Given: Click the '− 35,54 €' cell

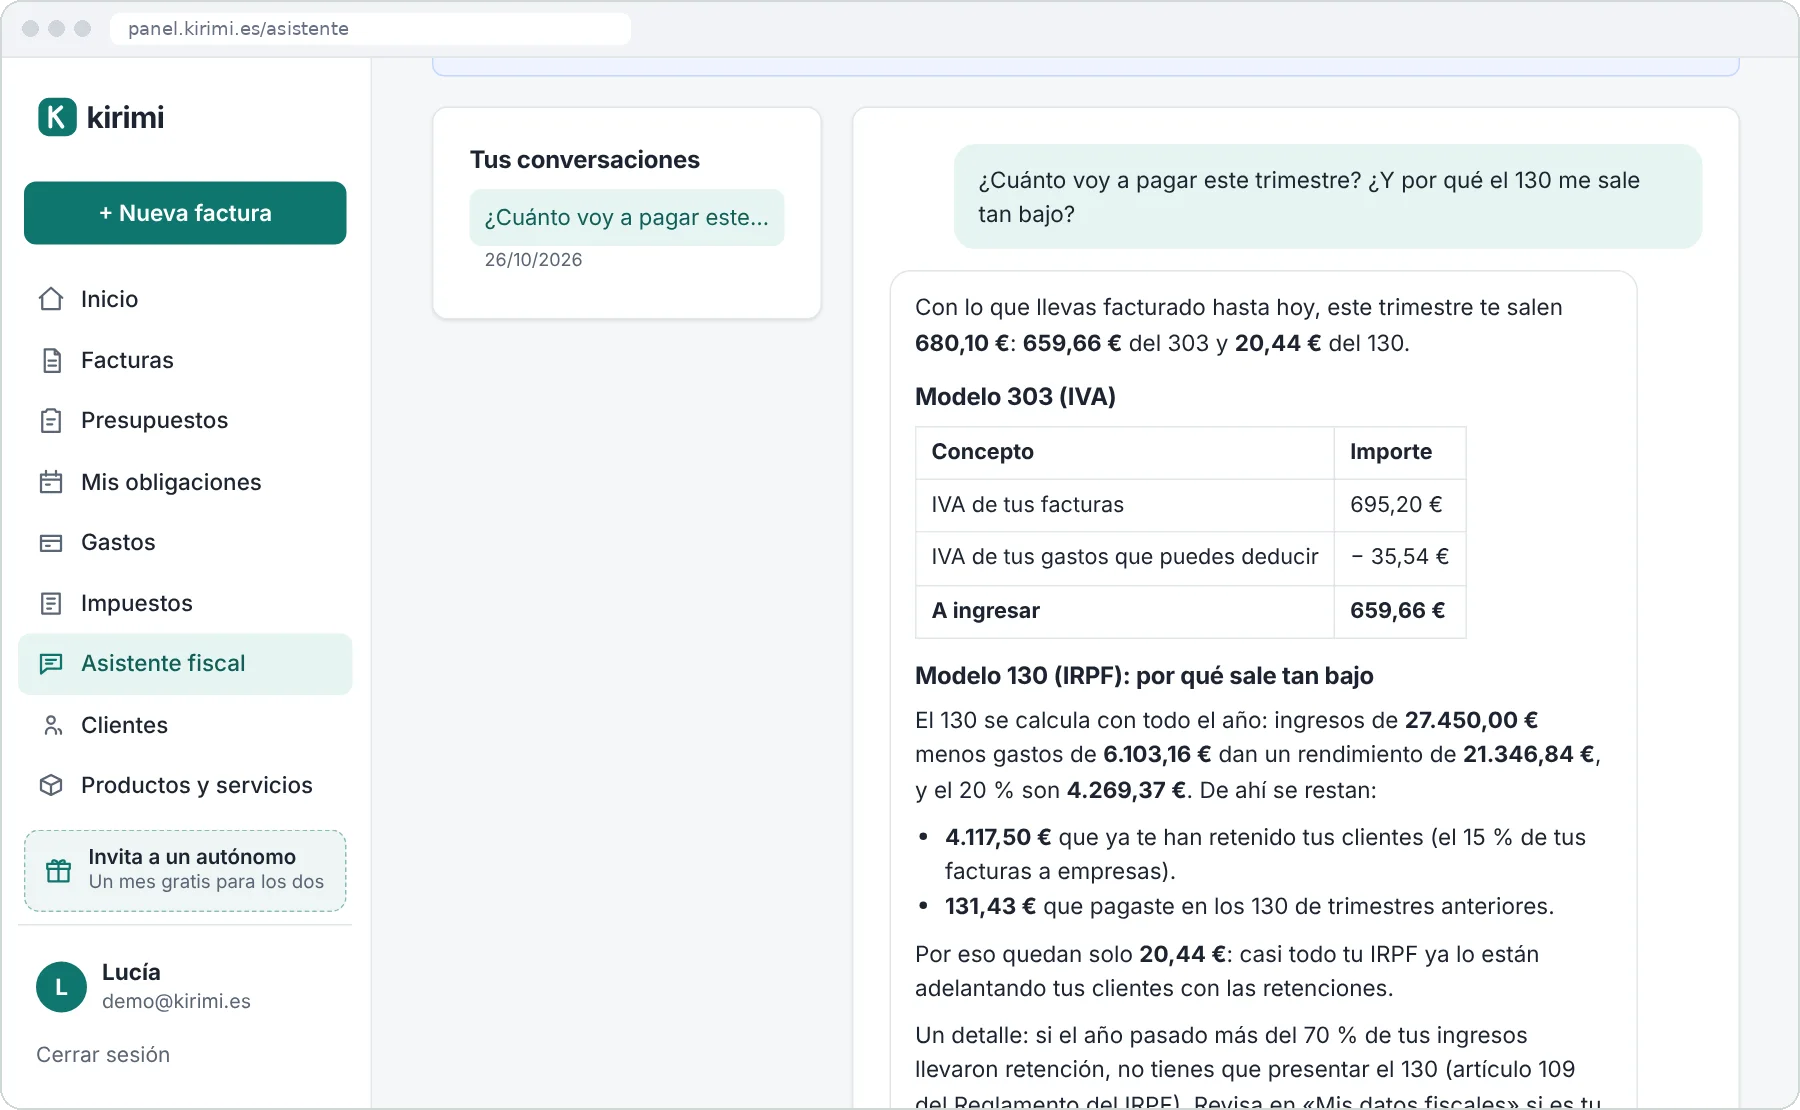Looking at the screenshot, I should (x=1399, y=557).
